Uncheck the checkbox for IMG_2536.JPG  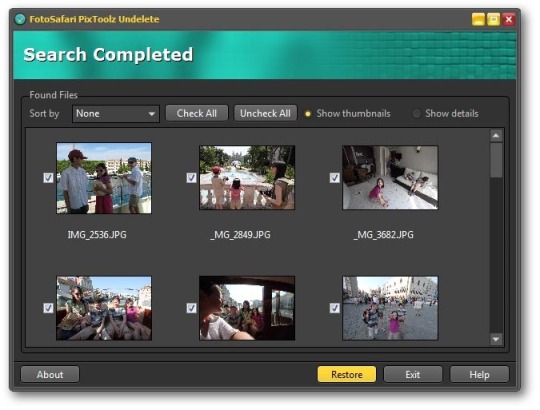coord(48,178)
